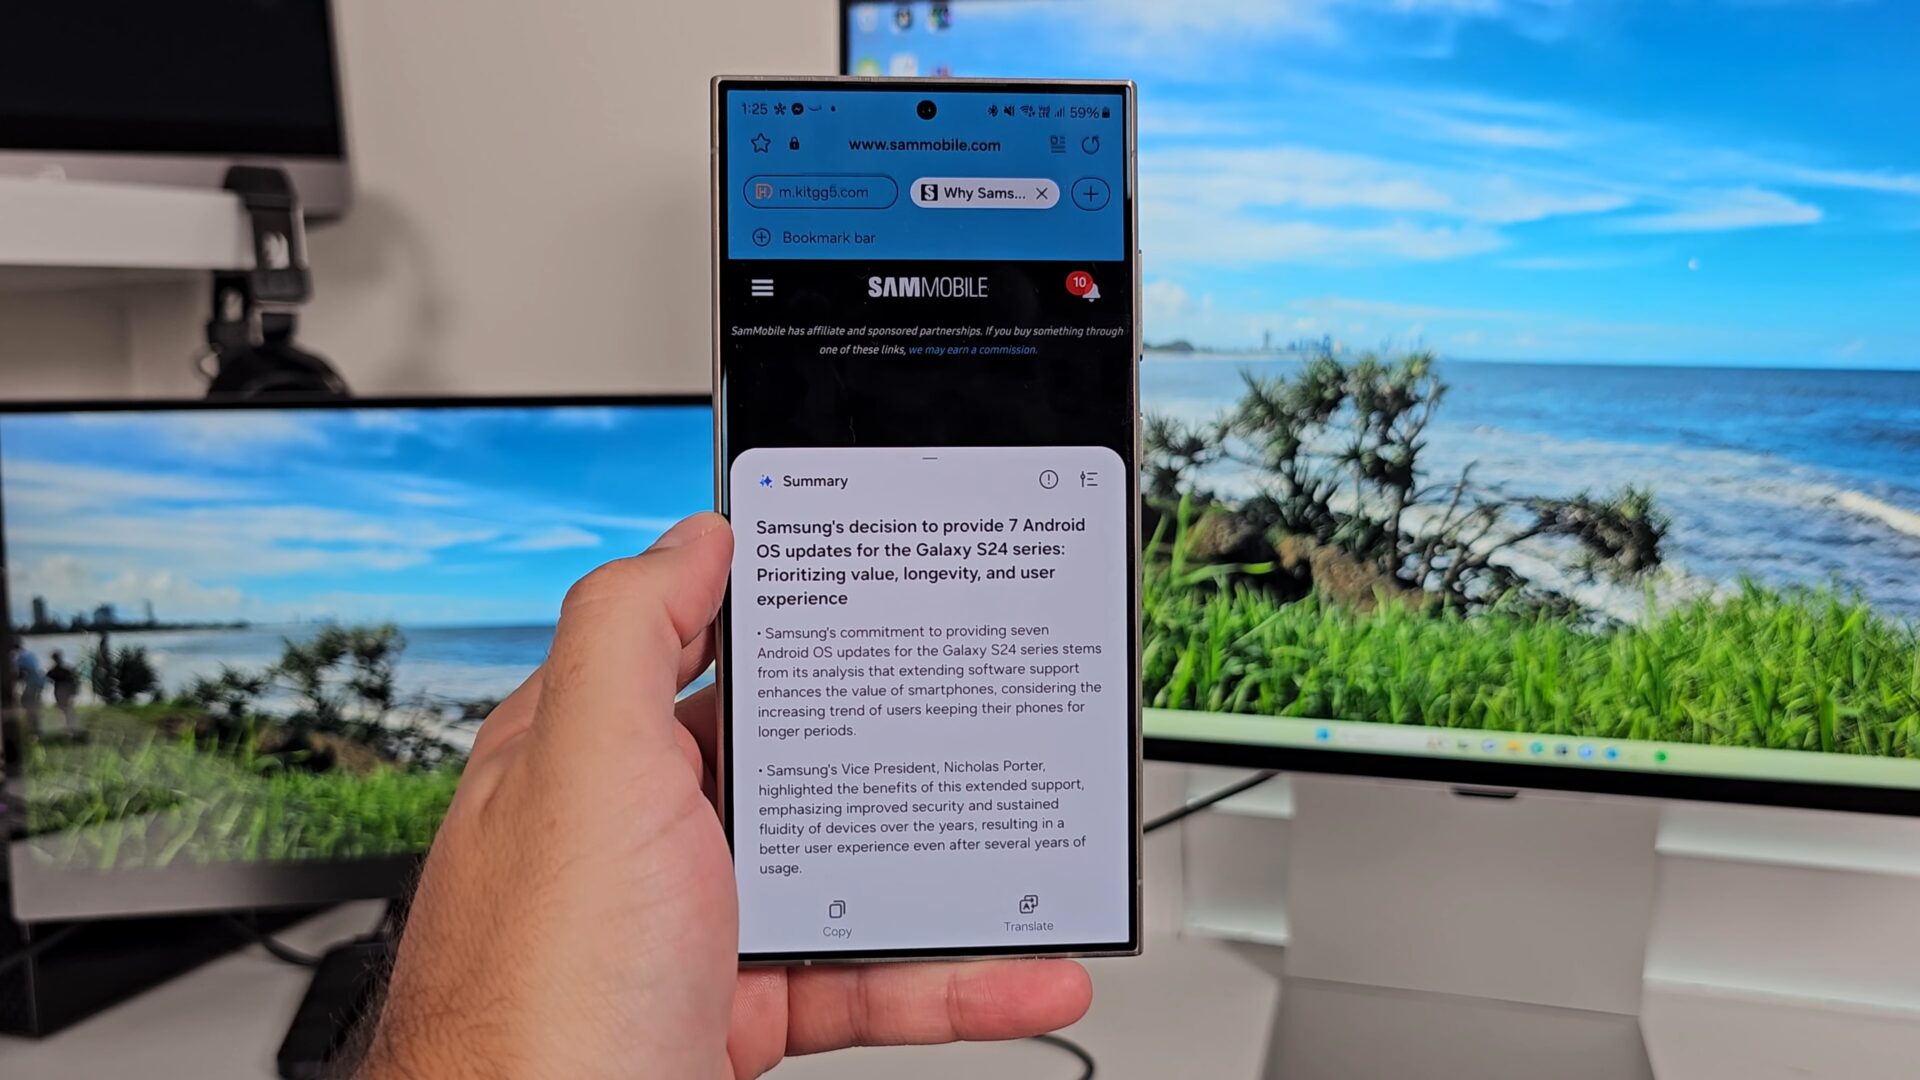The image size is (1920, 1080).
Task: Click the SamMobile hamburger menu icon
Action: click(760, 287)
